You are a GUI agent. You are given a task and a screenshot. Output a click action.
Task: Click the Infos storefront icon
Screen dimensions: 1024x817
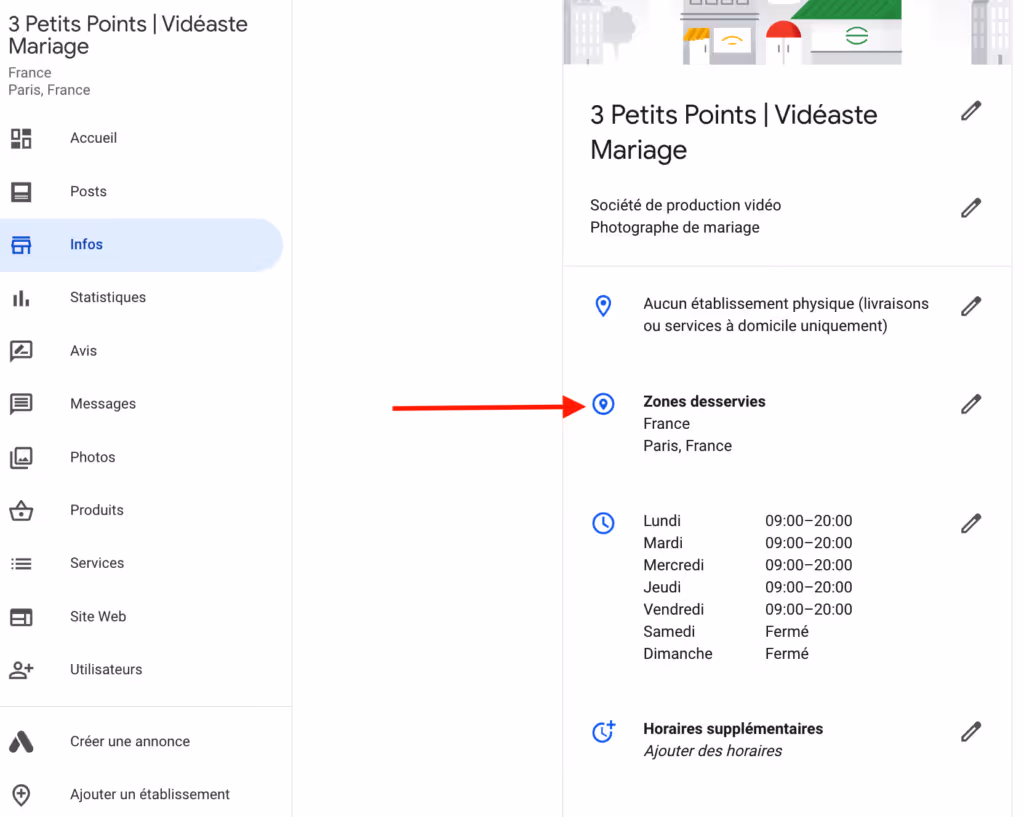[x=21, y=245]
